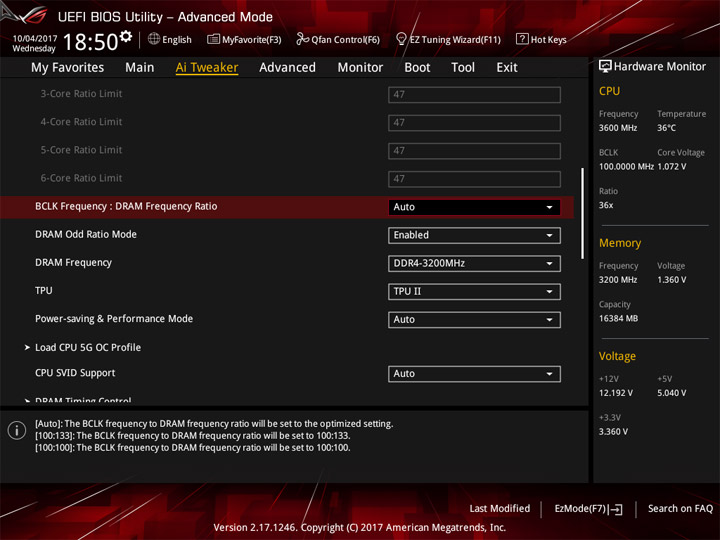This screenshot has height=540, width=720.
Task: Click the Version 2.17.1246 copyright text
Action: 360,528
